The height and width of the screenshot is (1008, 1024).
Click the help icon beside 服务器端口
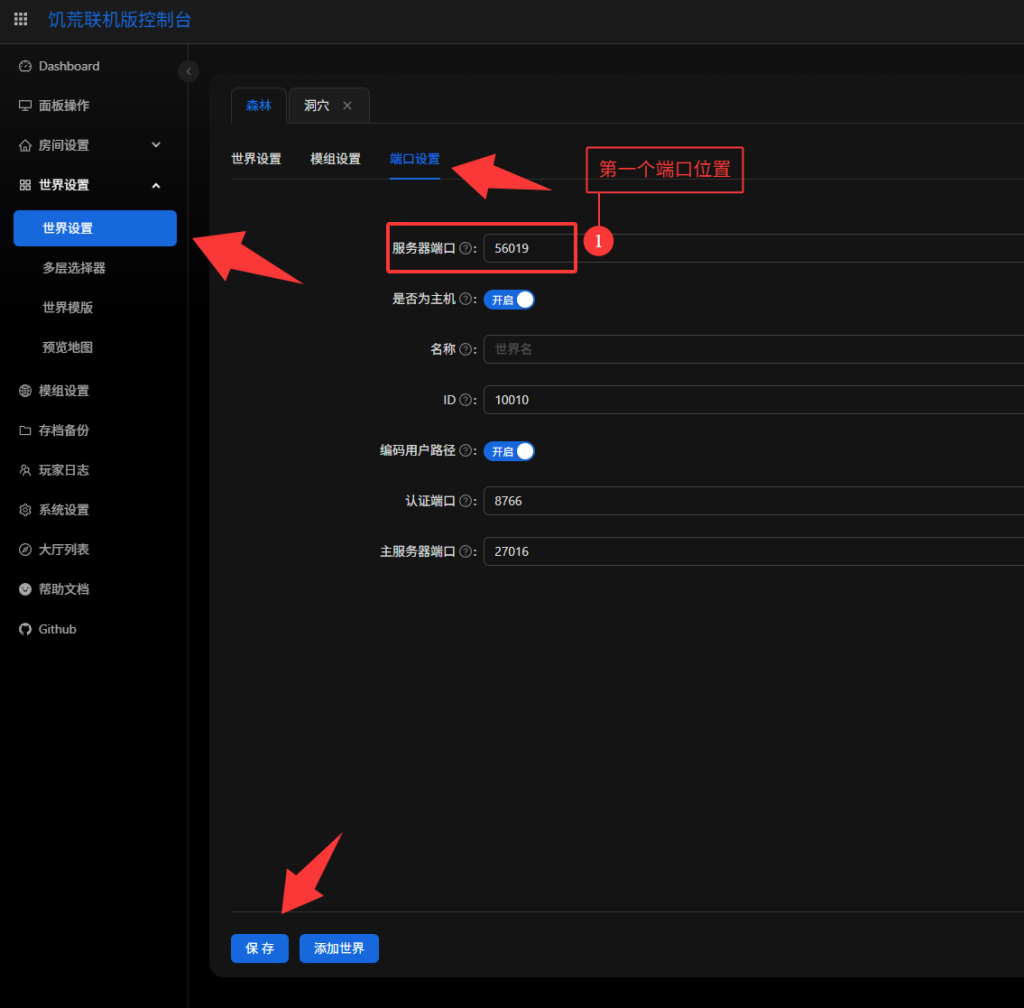pos(465,248)
